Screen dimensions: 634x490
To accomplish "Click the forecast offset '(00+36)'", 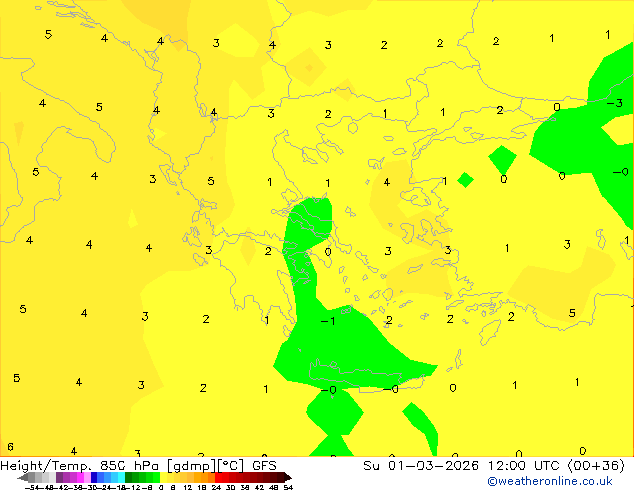I will tap(596, 466).
